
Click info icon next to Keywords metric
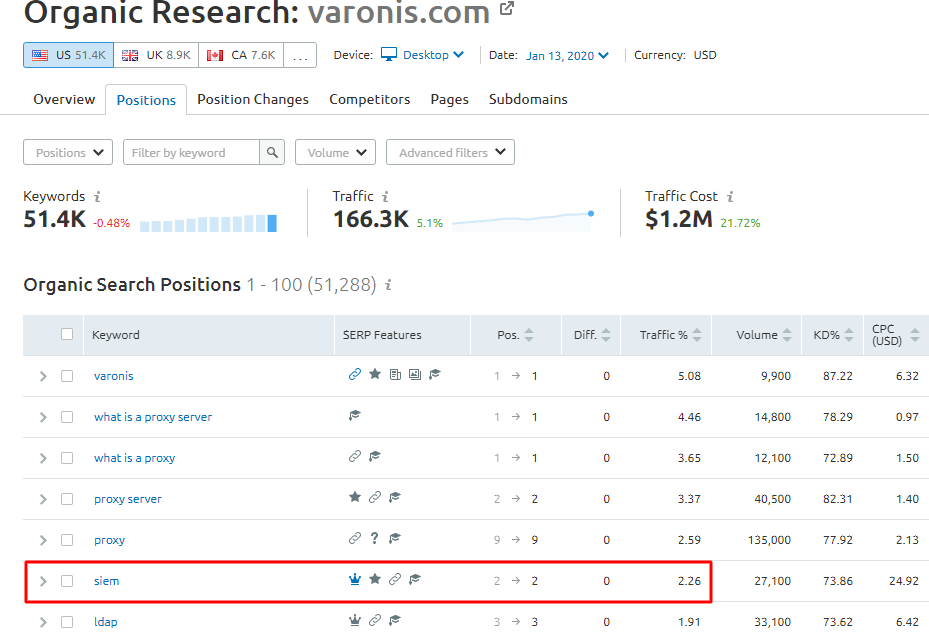(x=98, y=196)
